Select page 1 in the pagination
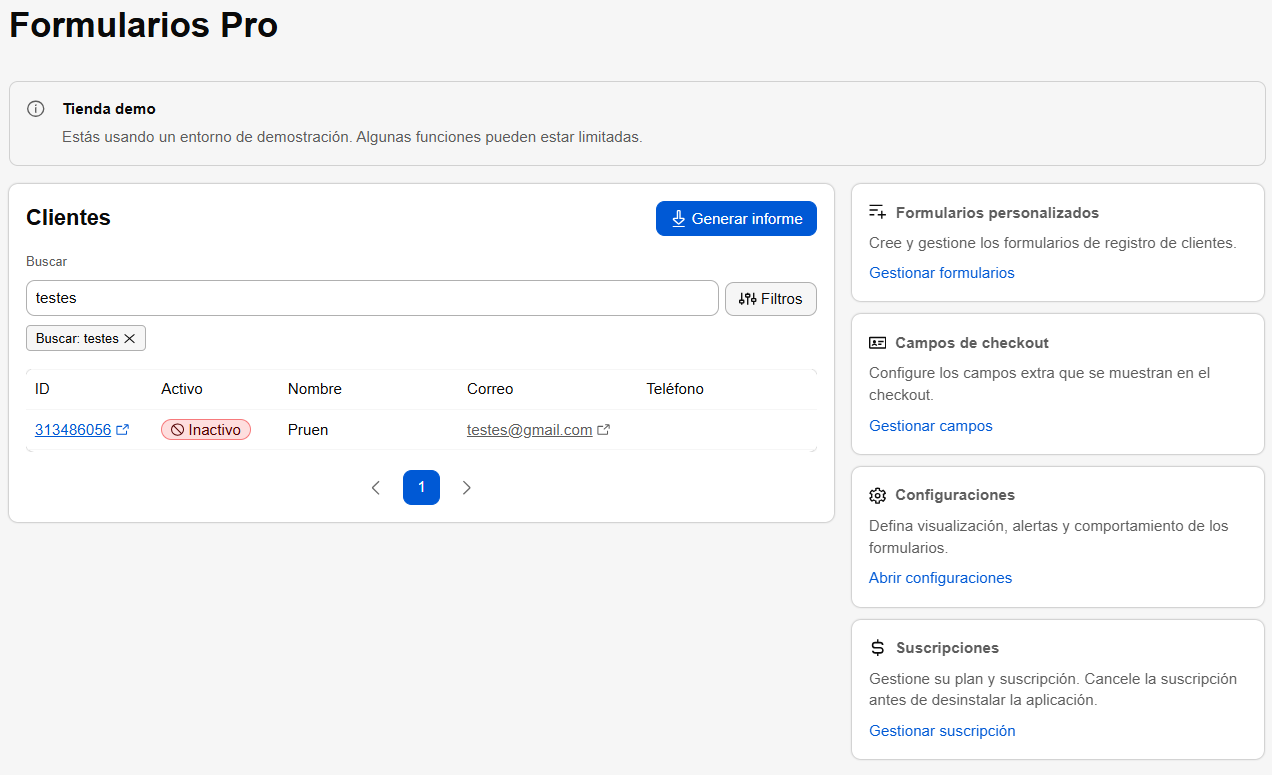Screen dimensions: 1272x775 pos(421,488)
